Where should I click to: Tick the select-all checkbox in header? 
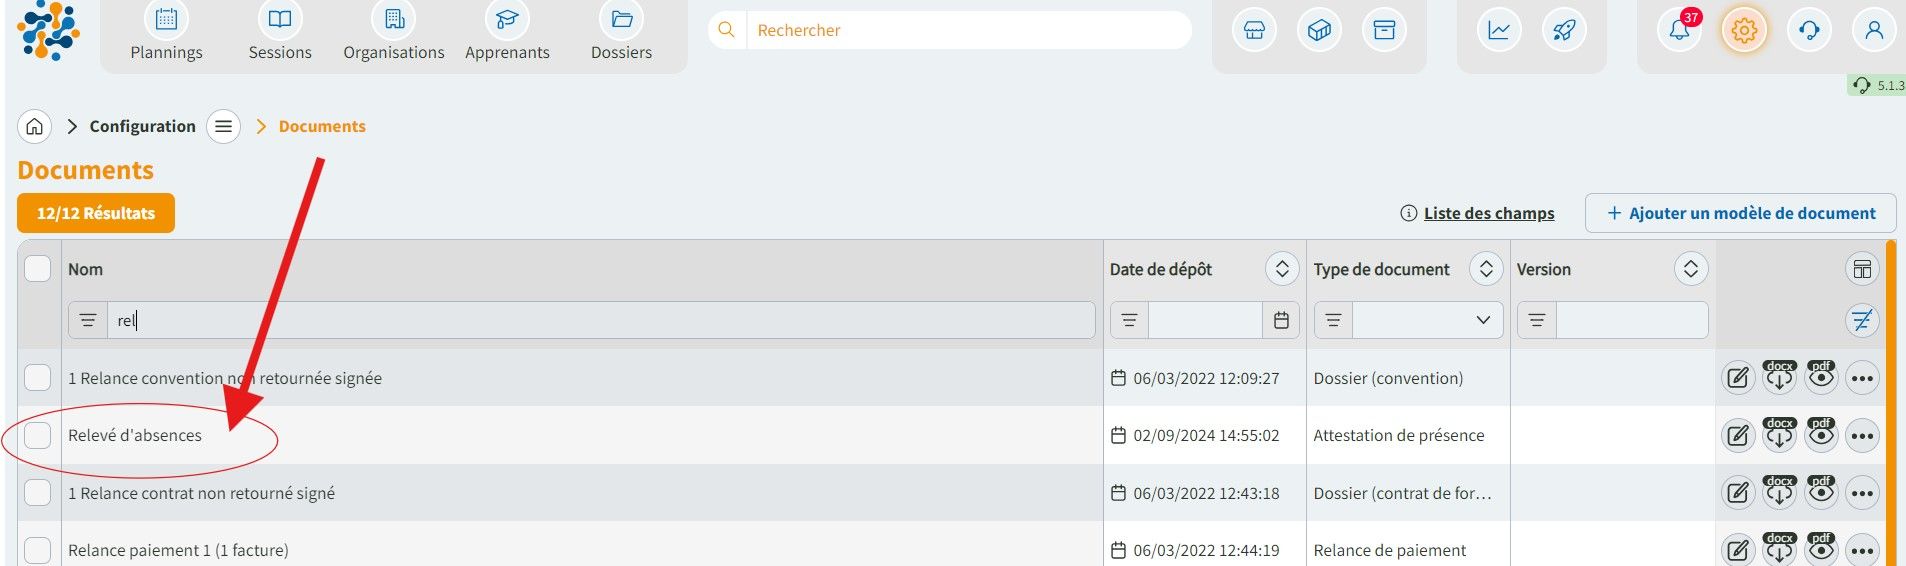tap(38, 269)
